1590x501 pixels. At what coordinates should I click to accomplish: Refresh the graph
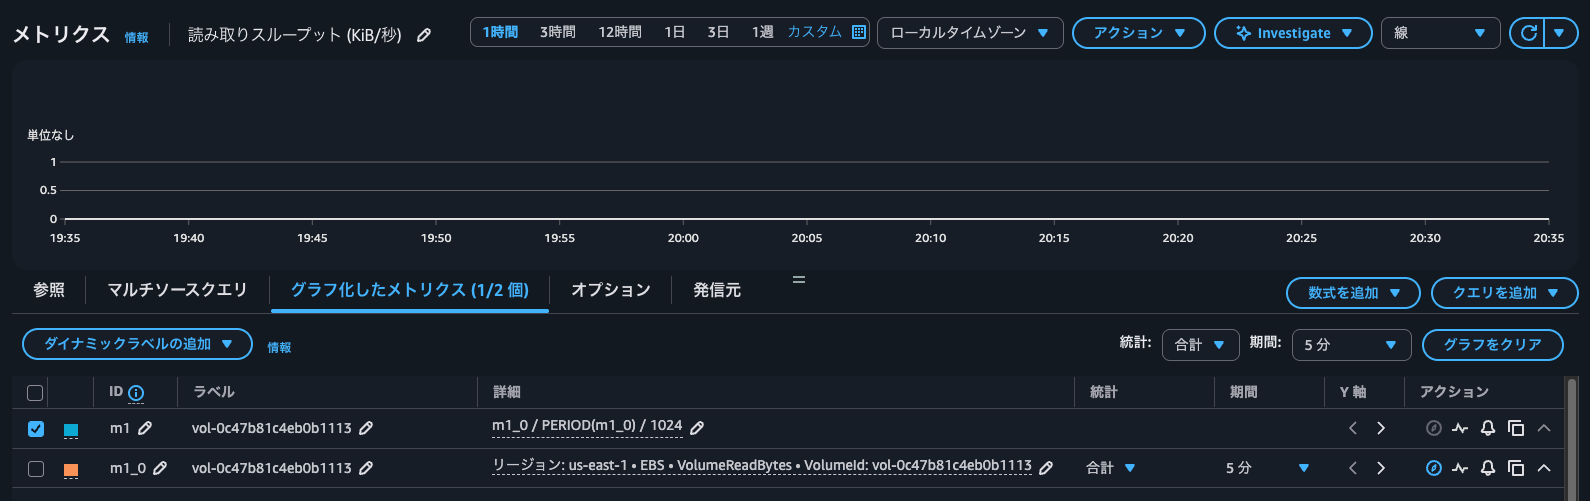pyautogui.click(x=1528, y=33)
